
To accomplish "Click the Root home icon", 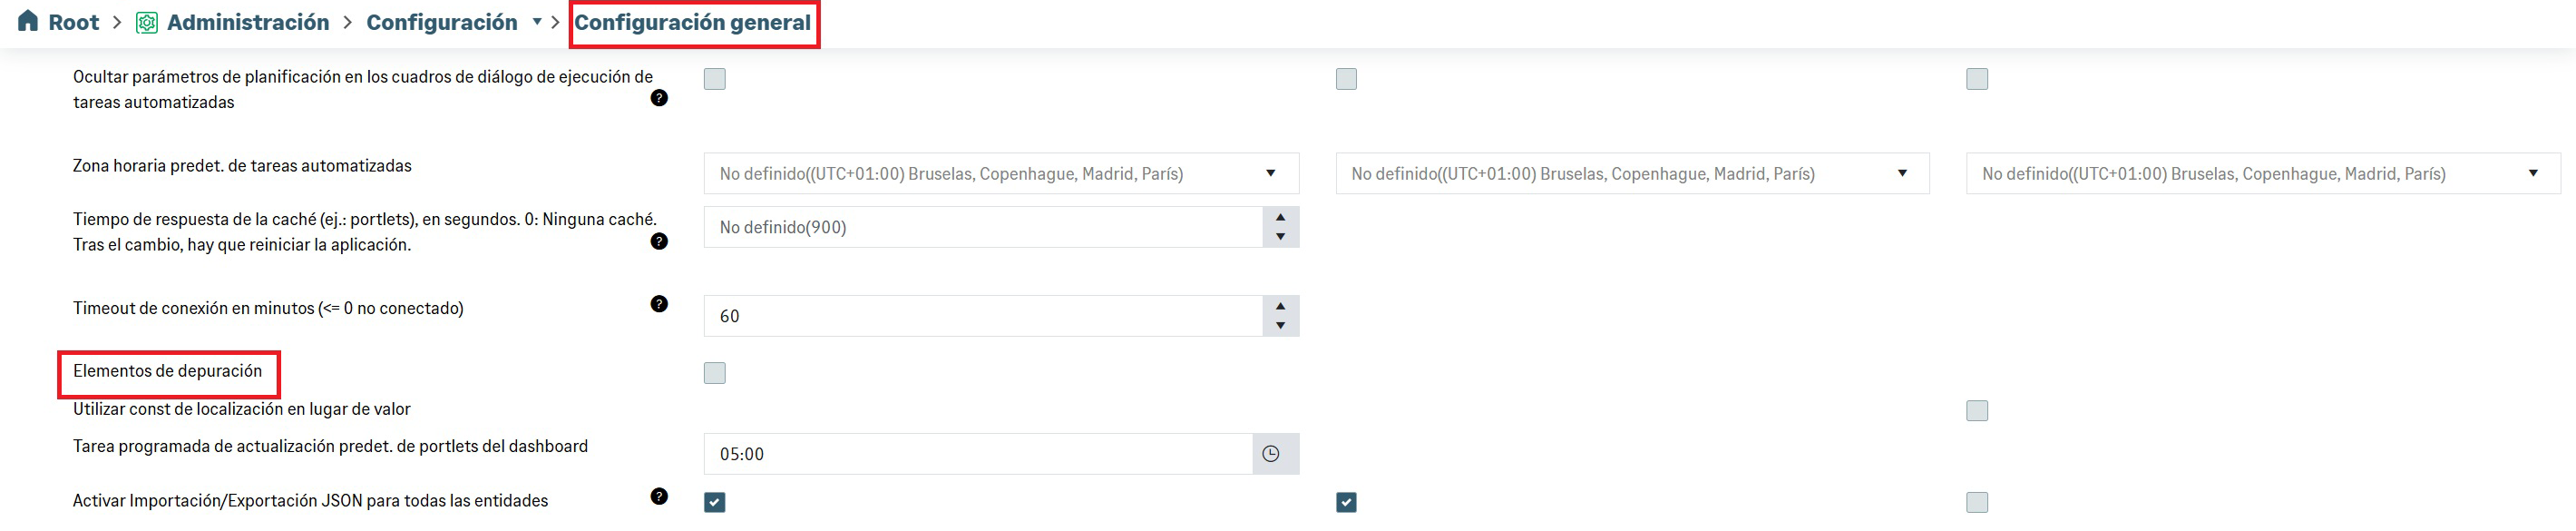I will point(28,21).
